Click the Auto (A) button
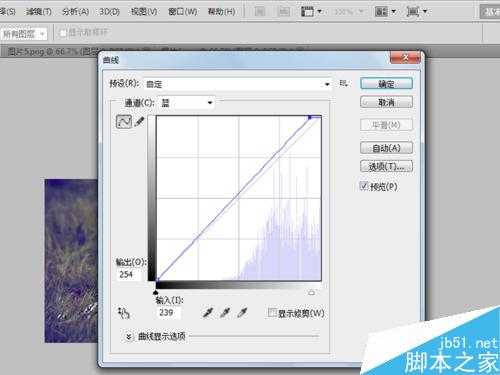The image size is (500, 375). (x=386, y=148)
